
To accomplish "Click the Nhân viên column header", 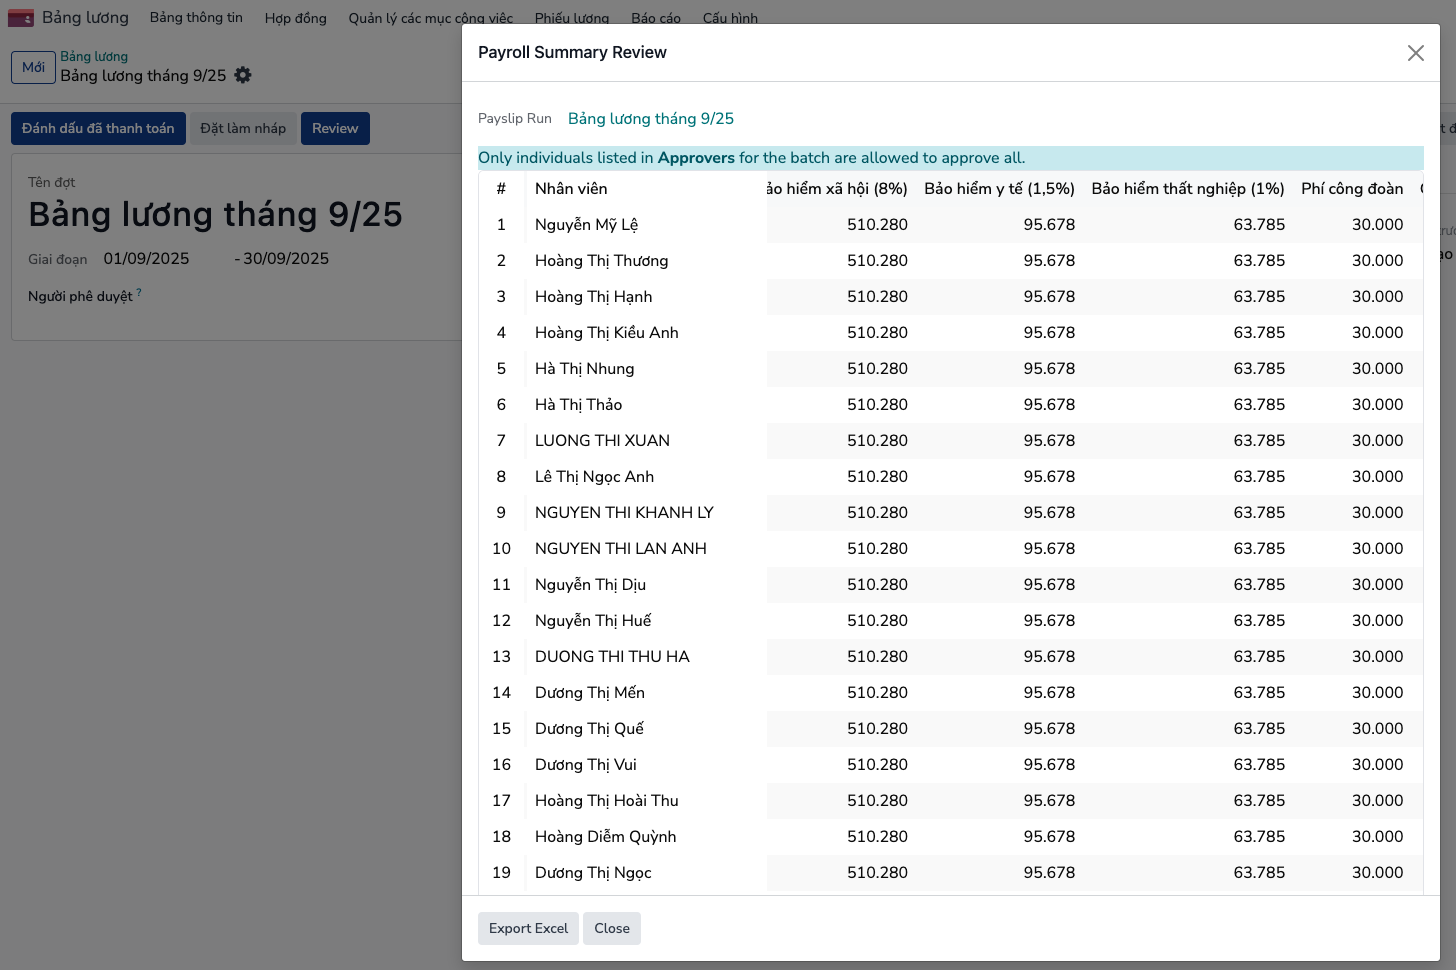I will (571, 188).
